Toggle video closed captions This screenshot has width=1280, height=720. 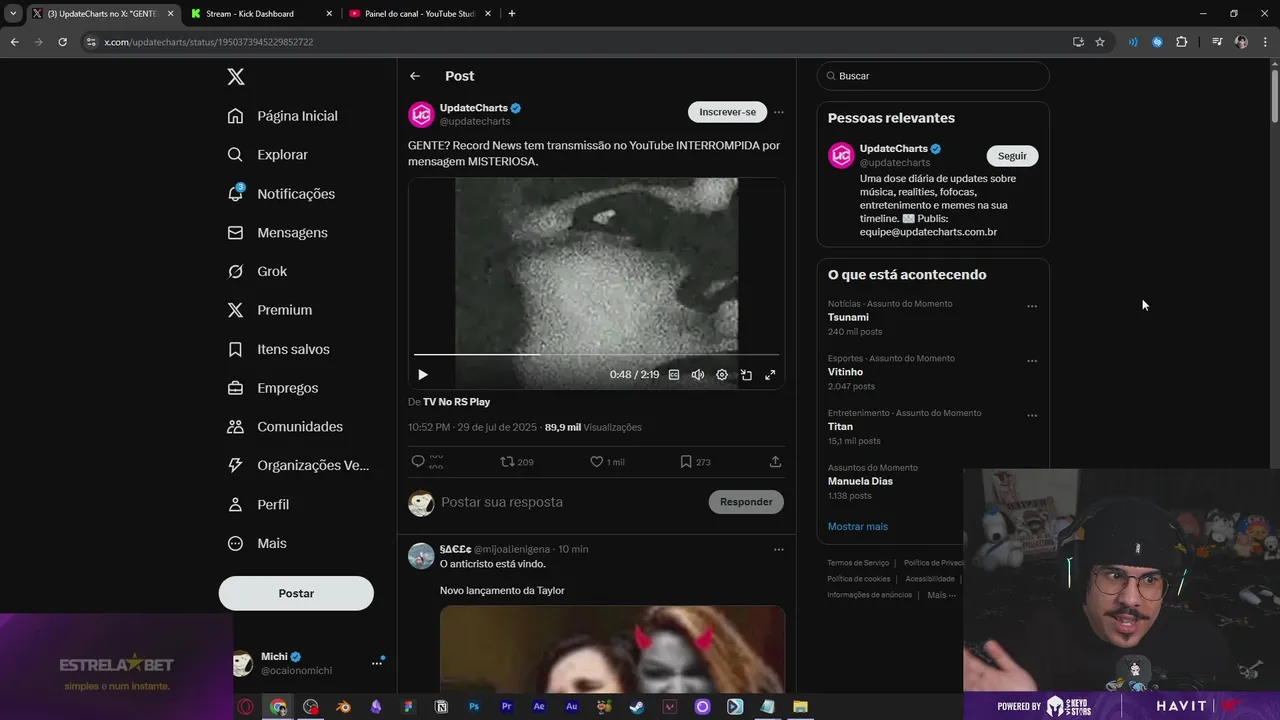coord(674,375)
